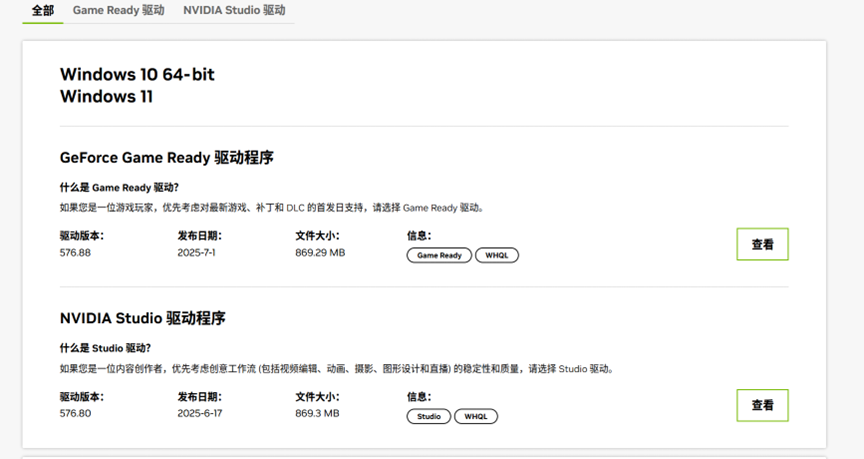864x459 pixels.
Task: Click the Game Ready info tag
Action: pyautogui.click(x=439, y=255)
